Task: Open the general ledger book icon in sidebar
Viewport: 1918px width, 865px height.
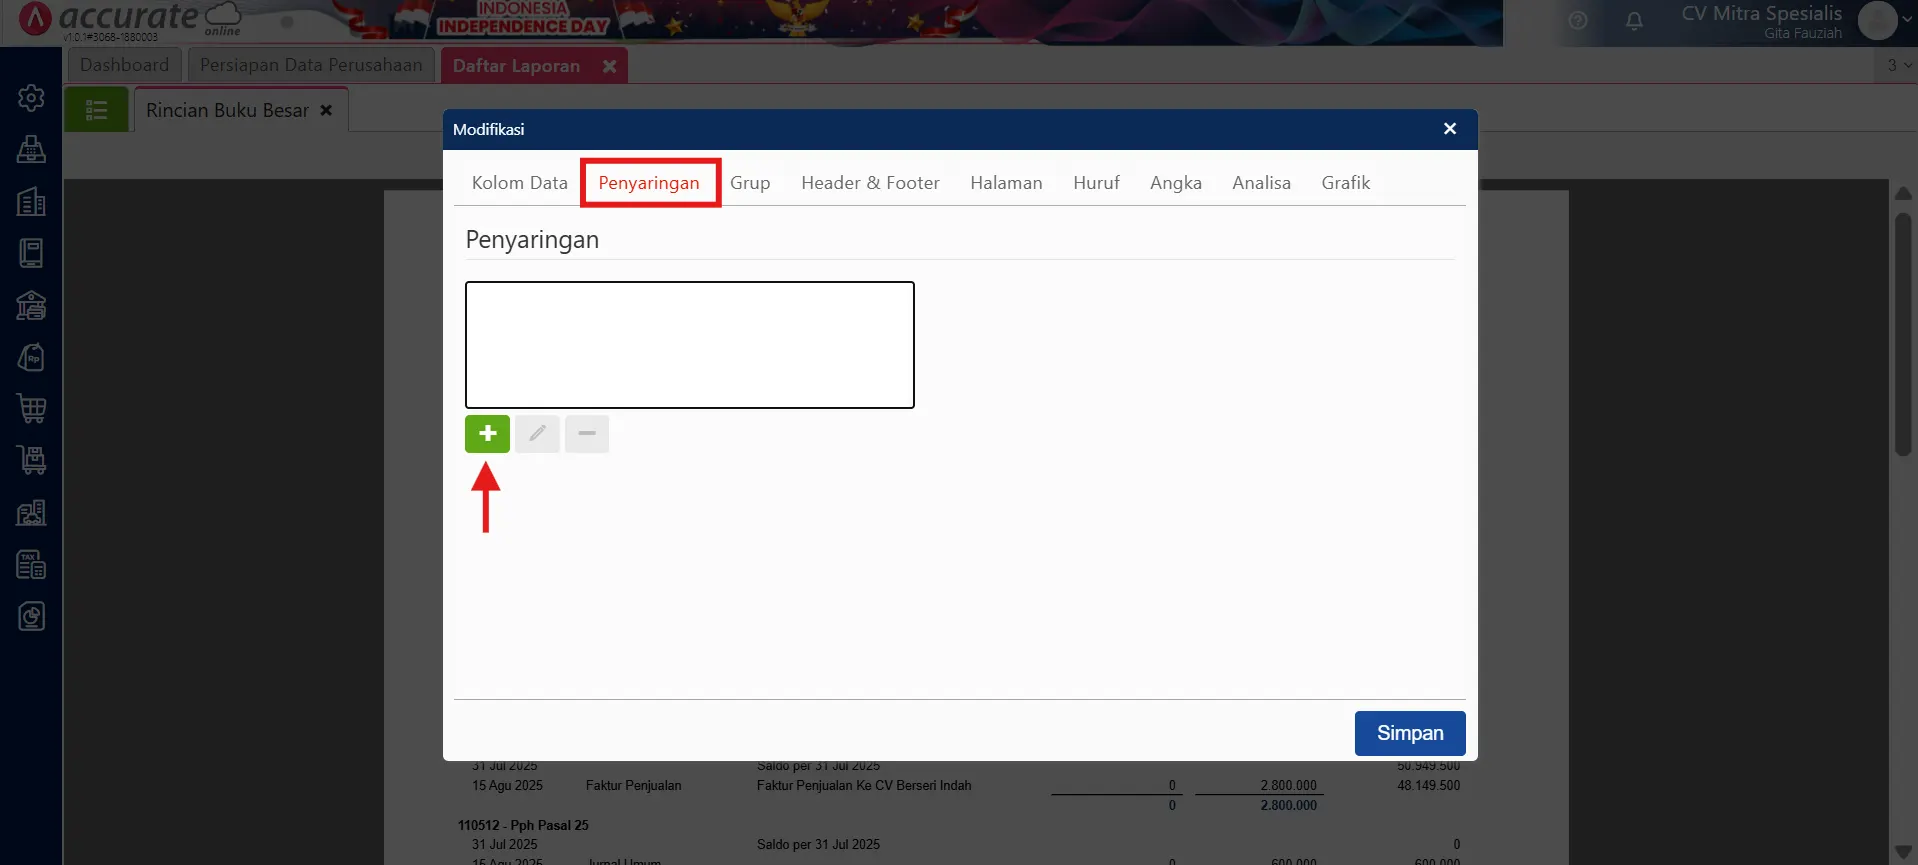Action: coord(31,253)
